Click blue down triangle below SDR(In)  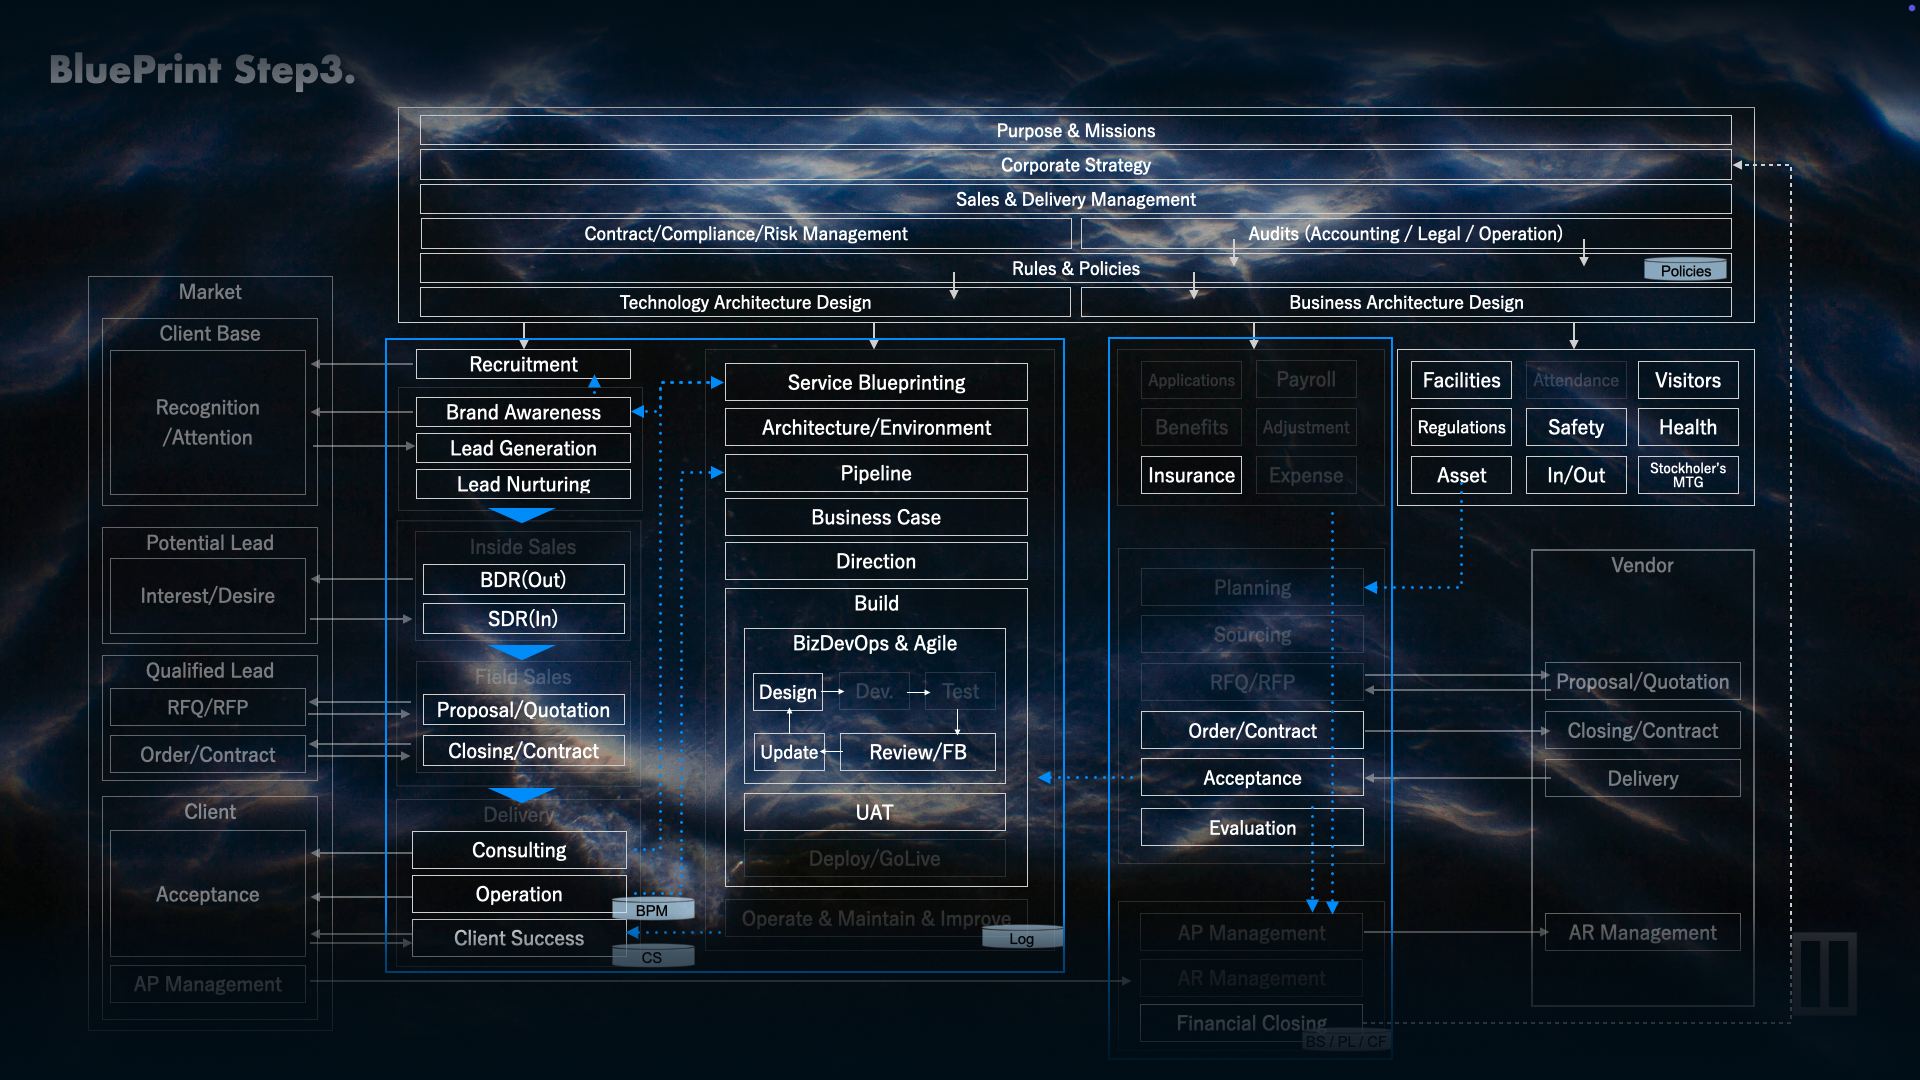pos(521,651)
